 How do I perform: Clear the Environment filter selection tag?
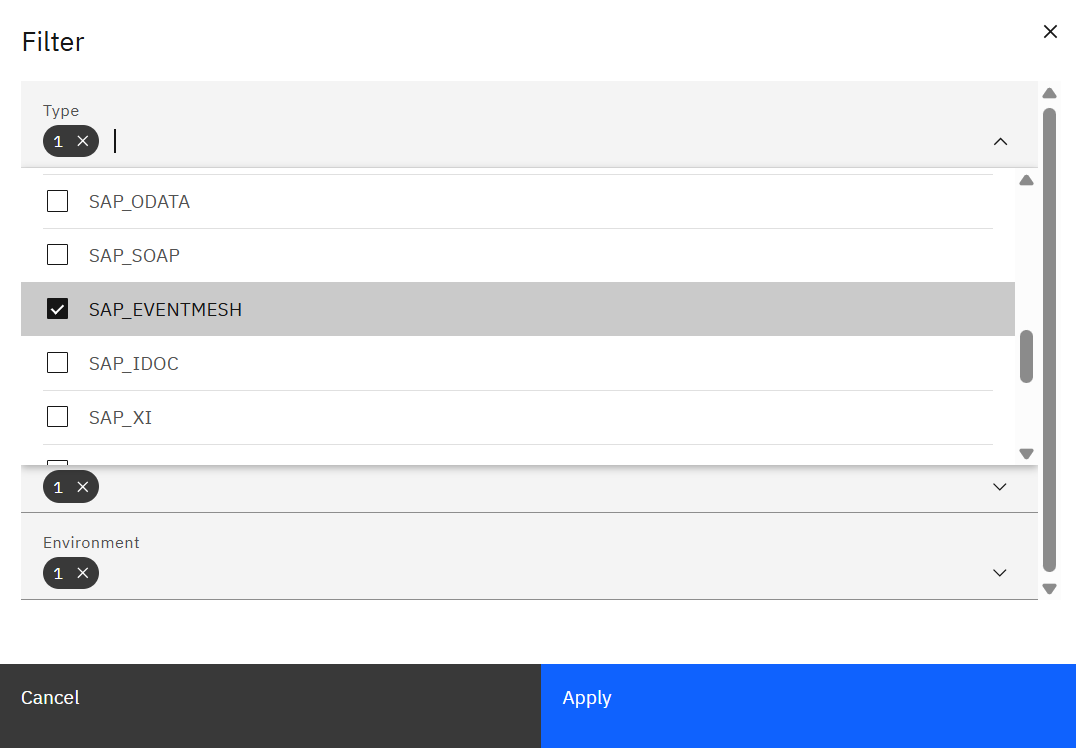click(83, 573)
